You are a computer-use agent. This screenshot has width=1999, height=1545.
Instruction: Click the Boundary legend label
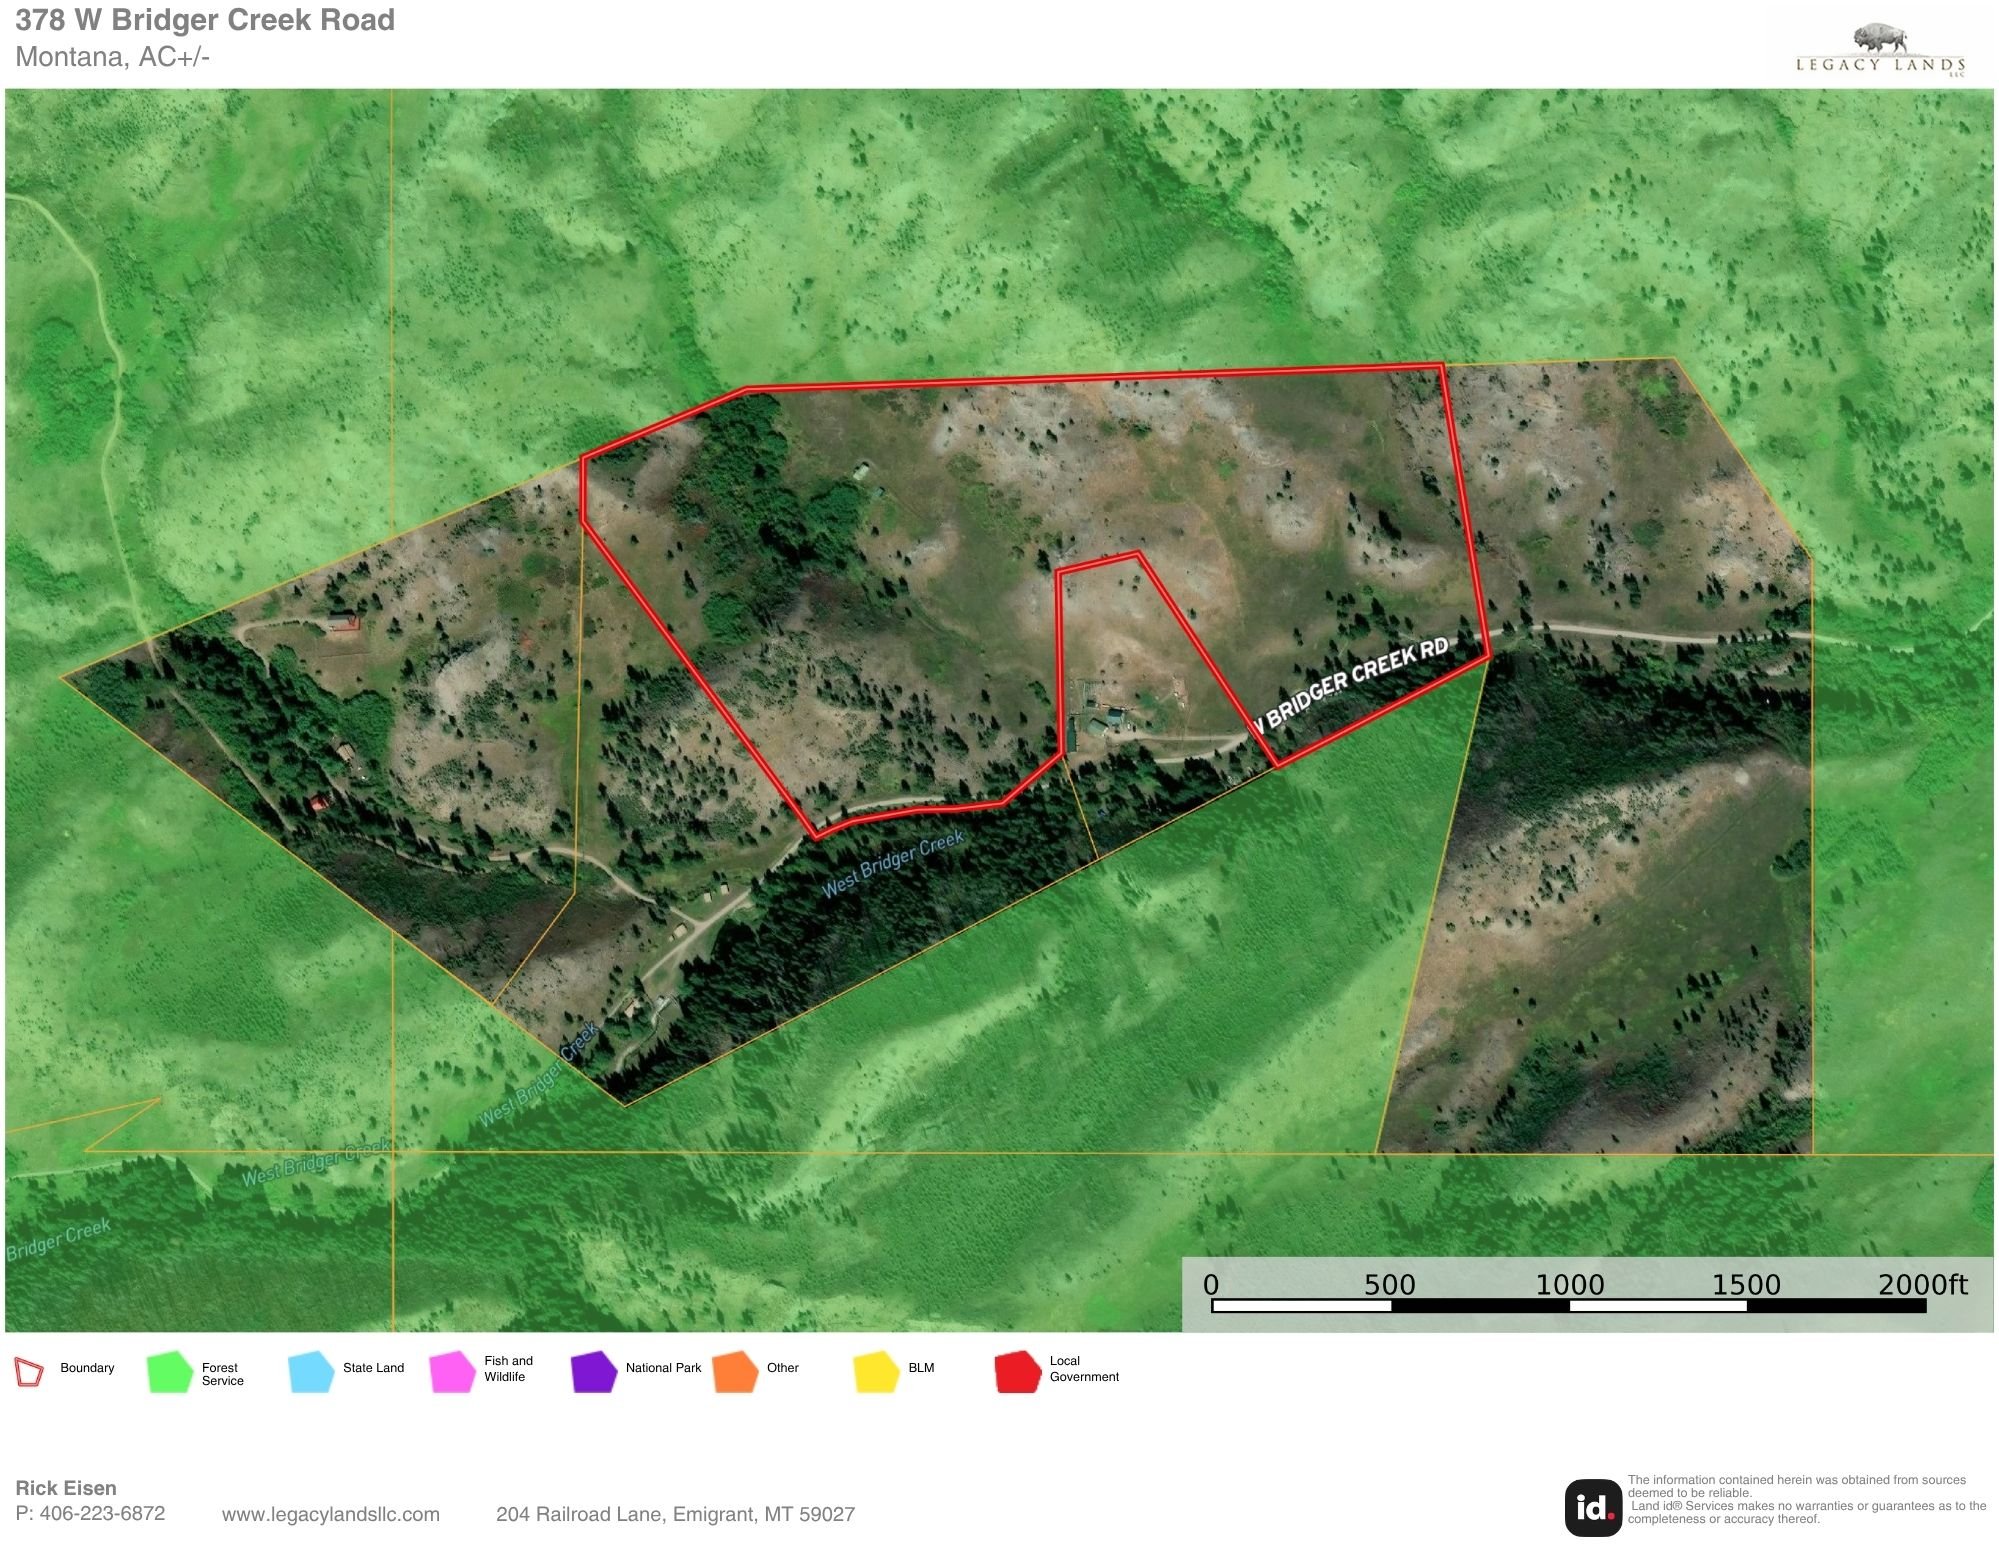[87, 1368]
